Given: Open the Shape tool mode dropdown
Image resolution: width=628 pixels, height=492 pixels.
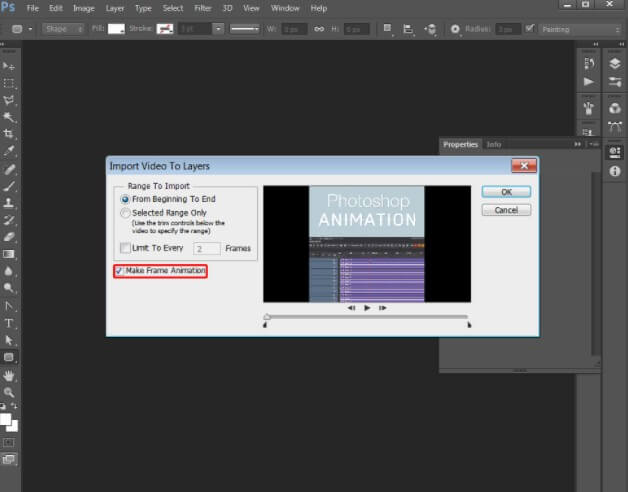Looking at the screenshot, I should (x=63, y=29).
